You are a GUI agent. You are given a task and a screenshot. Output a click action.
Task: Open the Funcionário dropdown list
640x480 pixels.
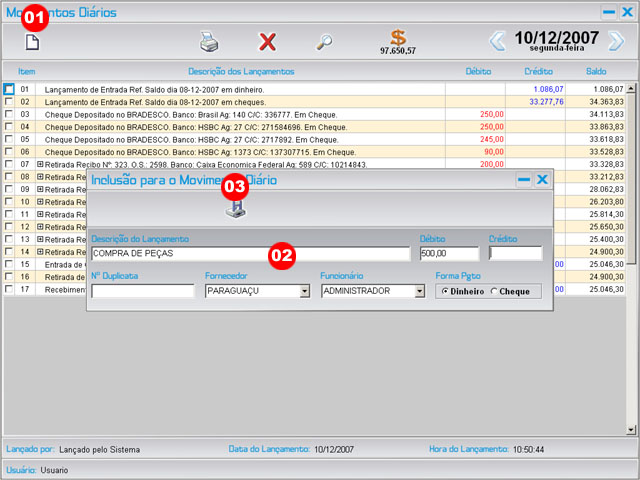(x=419, y=291)
